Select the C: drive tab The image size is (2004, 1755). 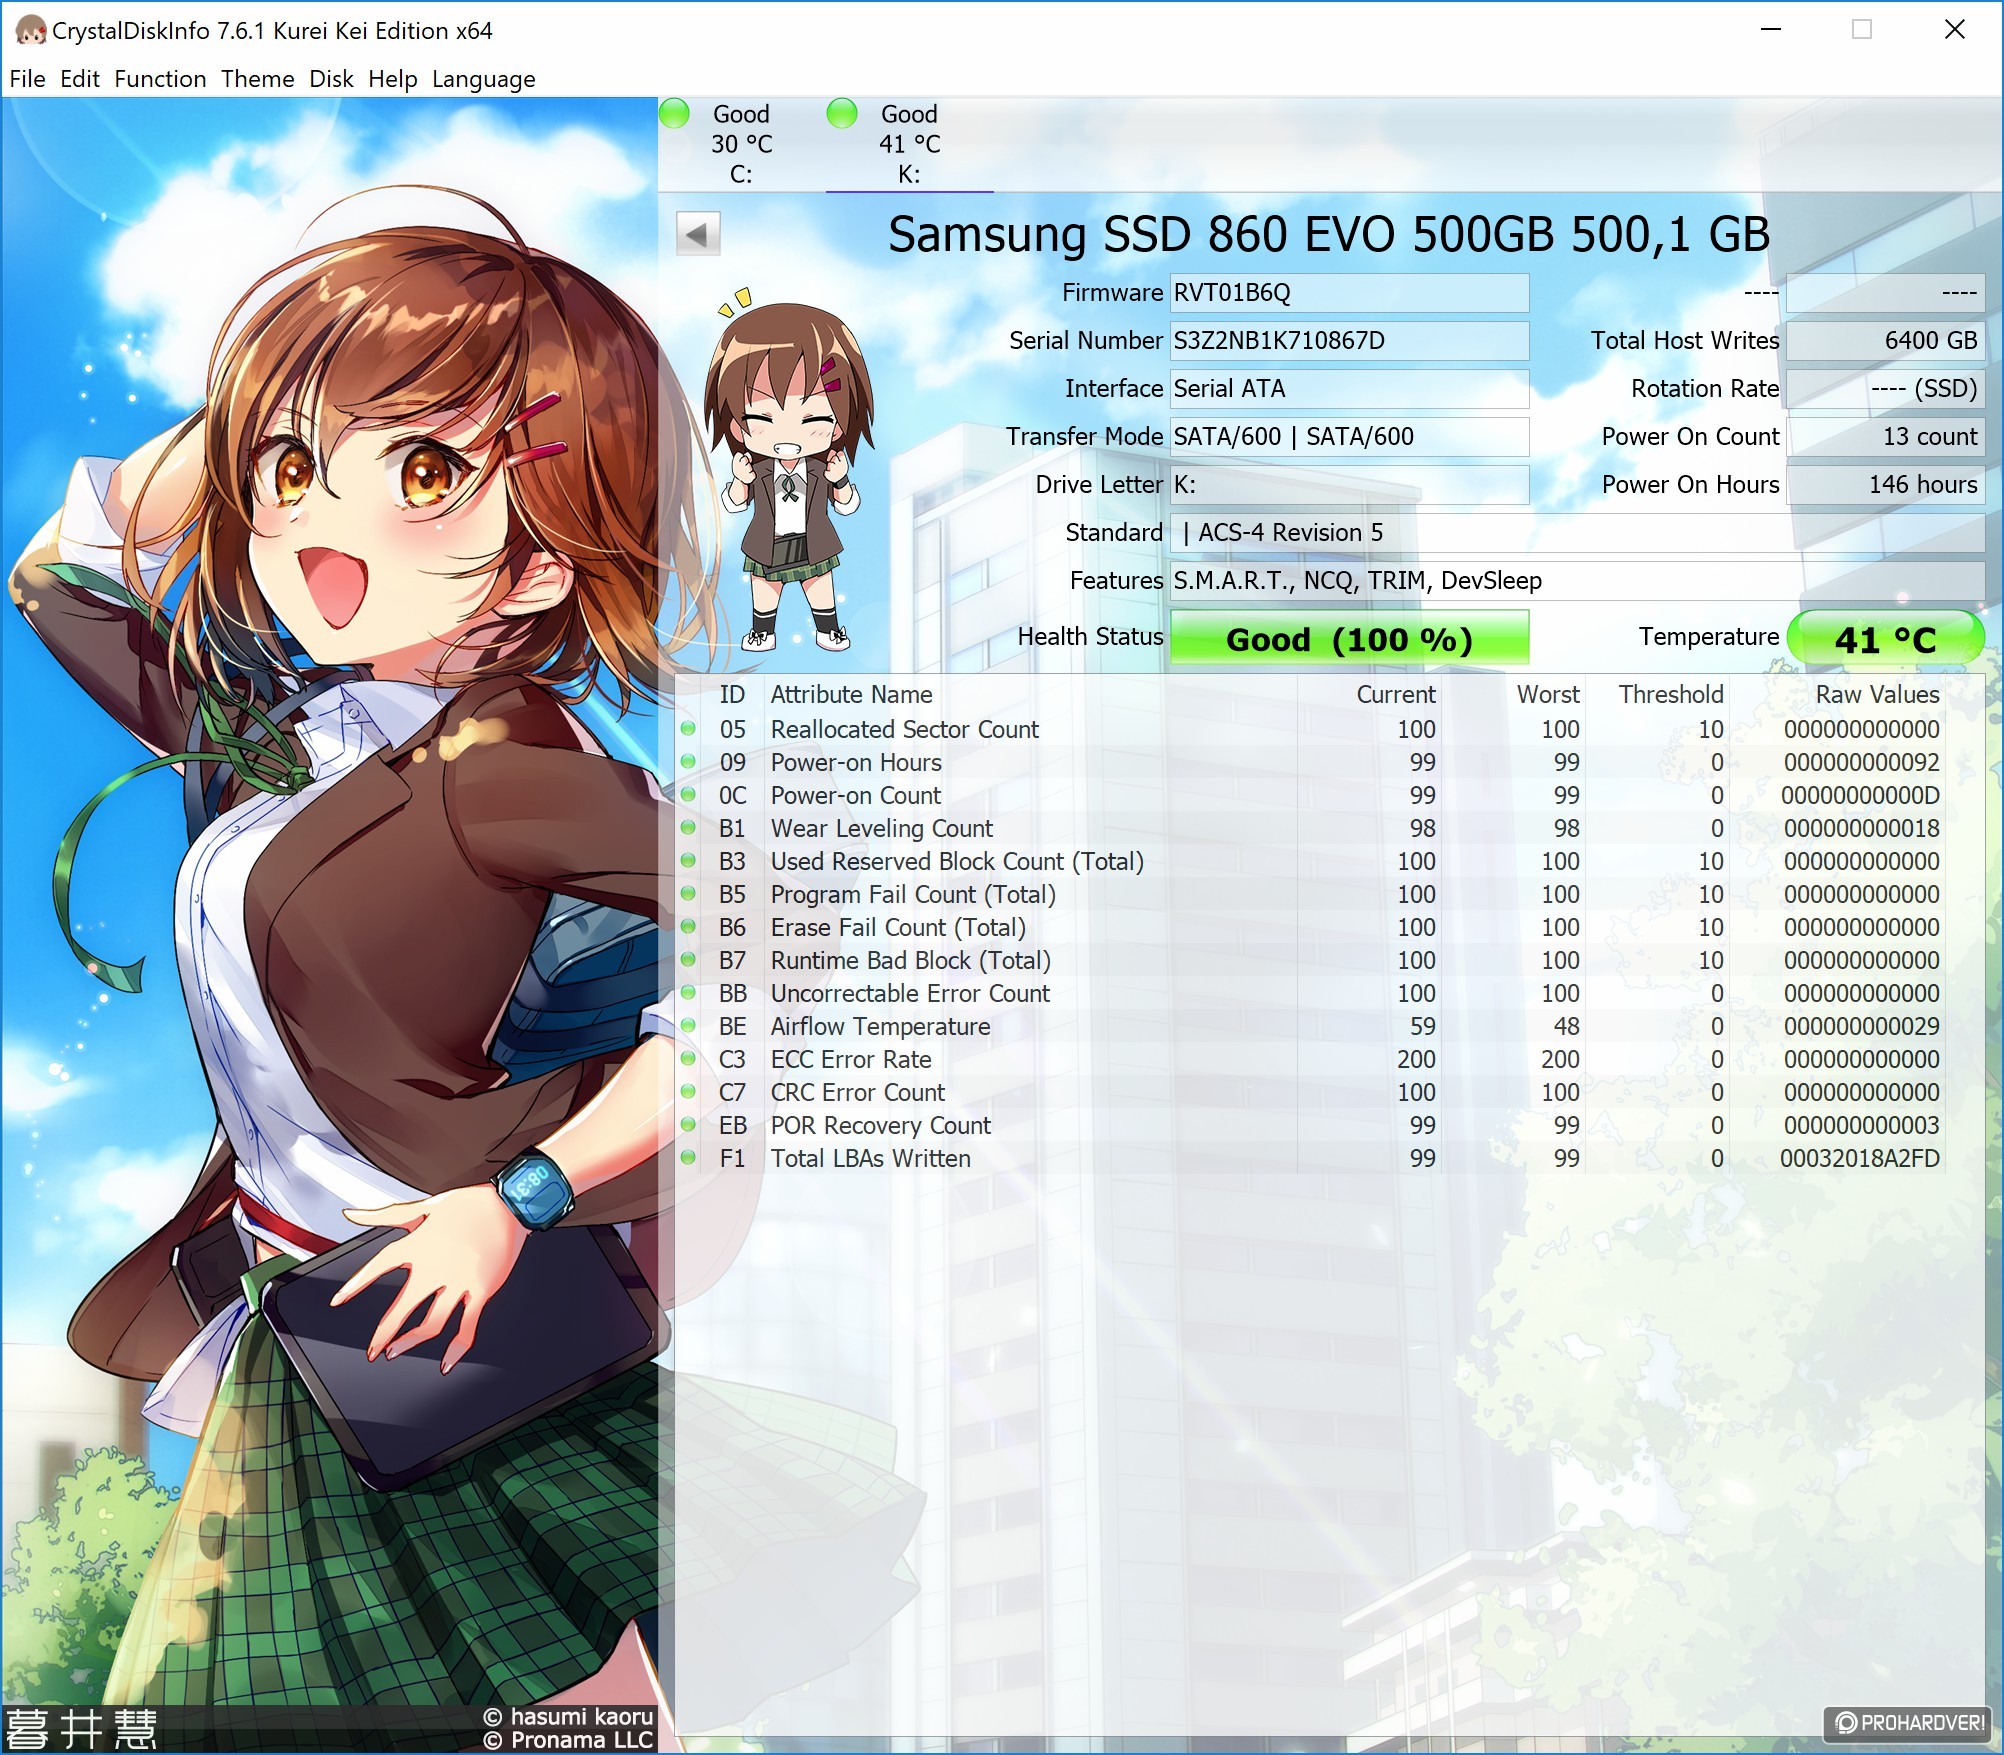point(741,144)
